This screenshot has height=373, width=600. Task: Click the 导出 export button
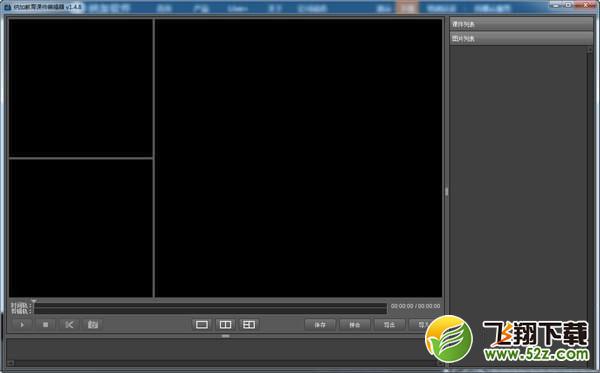tap(389, 325)
